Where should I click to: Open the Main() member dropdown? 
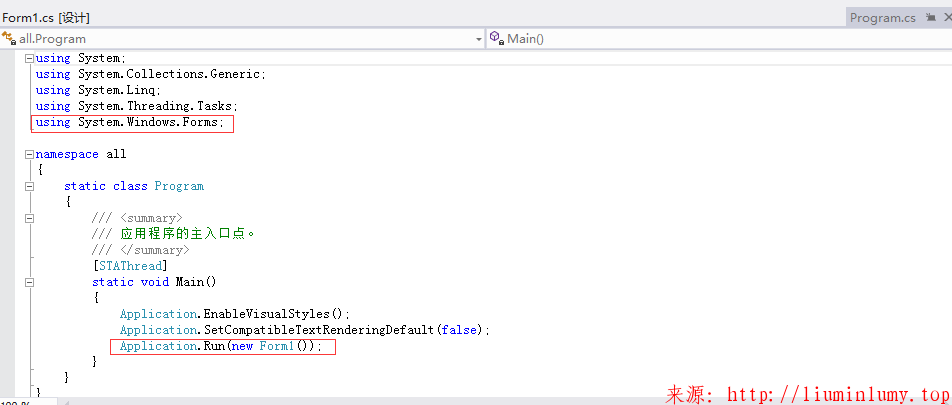(719, 39)
